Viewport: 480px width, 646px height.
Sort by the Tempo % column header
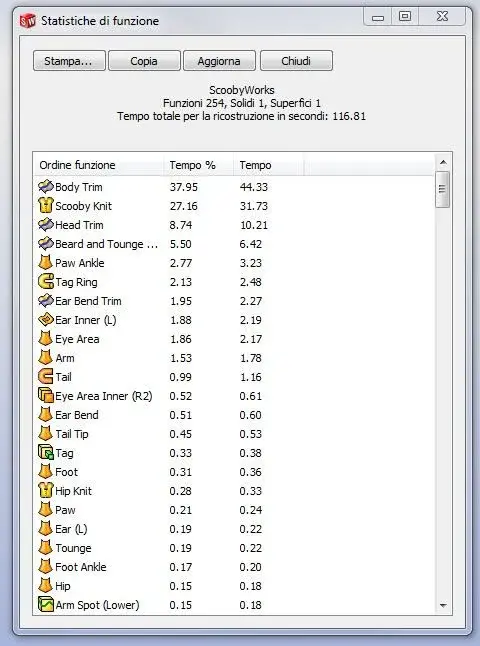click(x=198, y=165)
